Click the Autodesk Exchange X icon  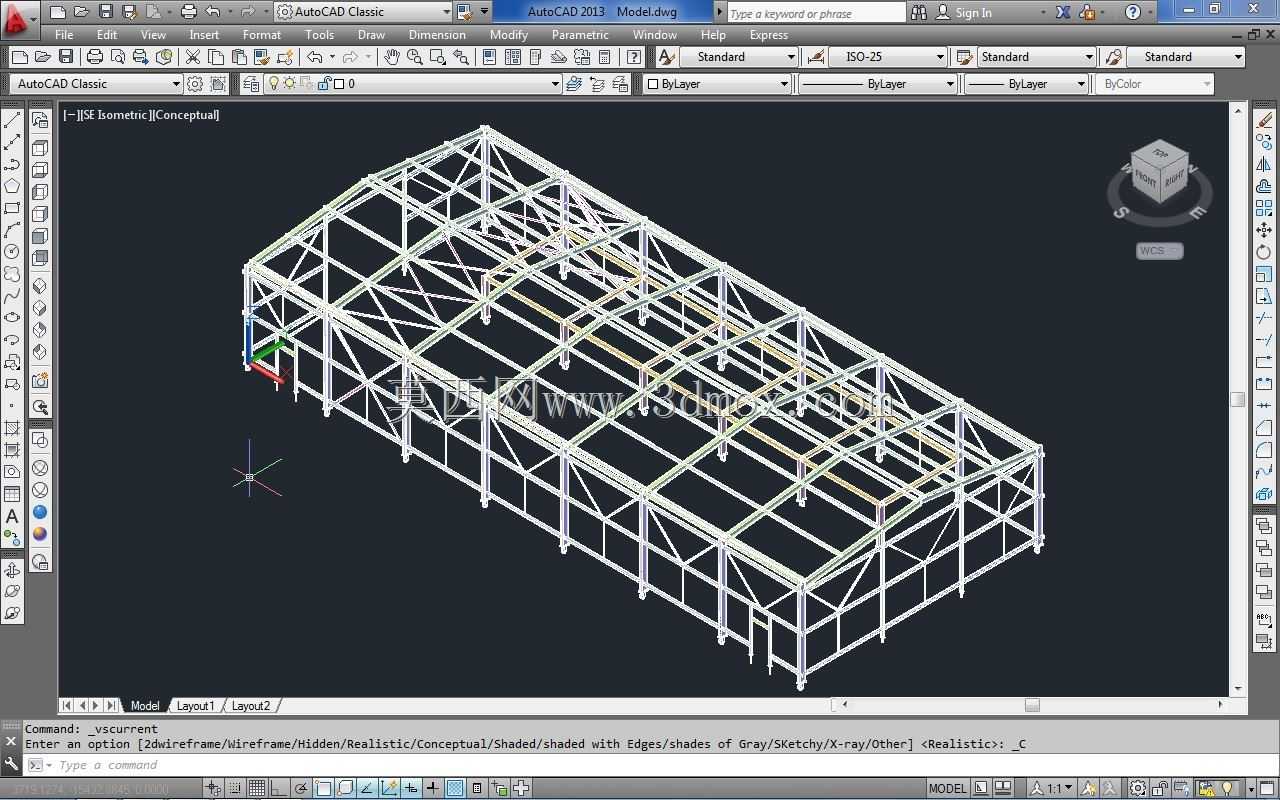pyautogui.click(x=1062, y=12)
